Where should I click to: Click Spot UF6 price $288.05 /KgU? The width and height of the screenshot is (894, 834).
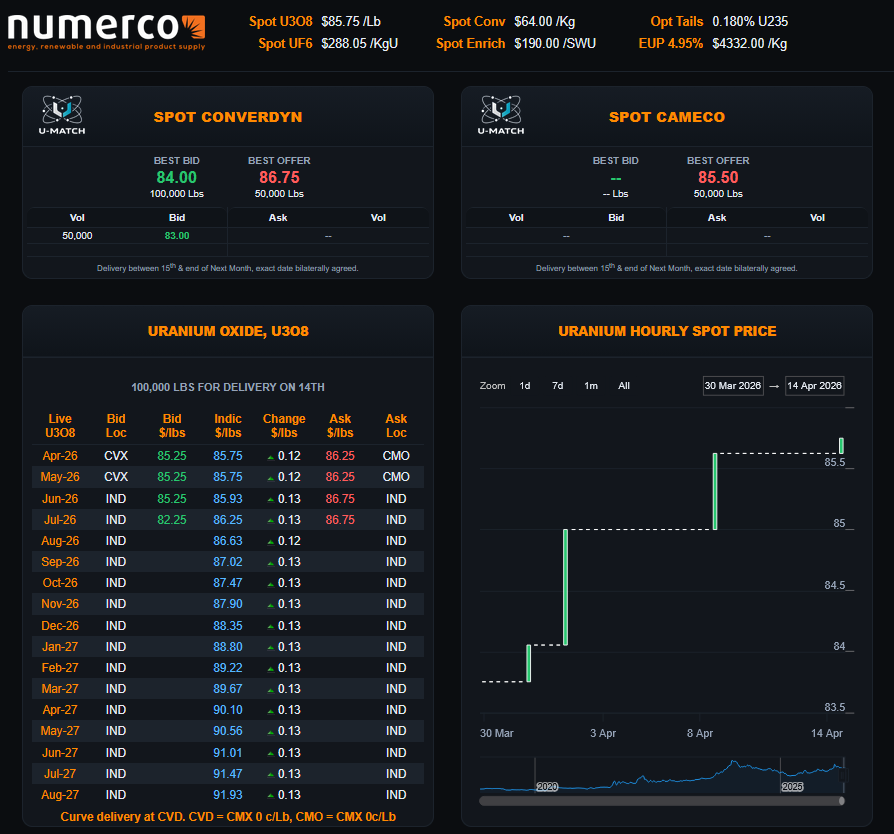359,43
